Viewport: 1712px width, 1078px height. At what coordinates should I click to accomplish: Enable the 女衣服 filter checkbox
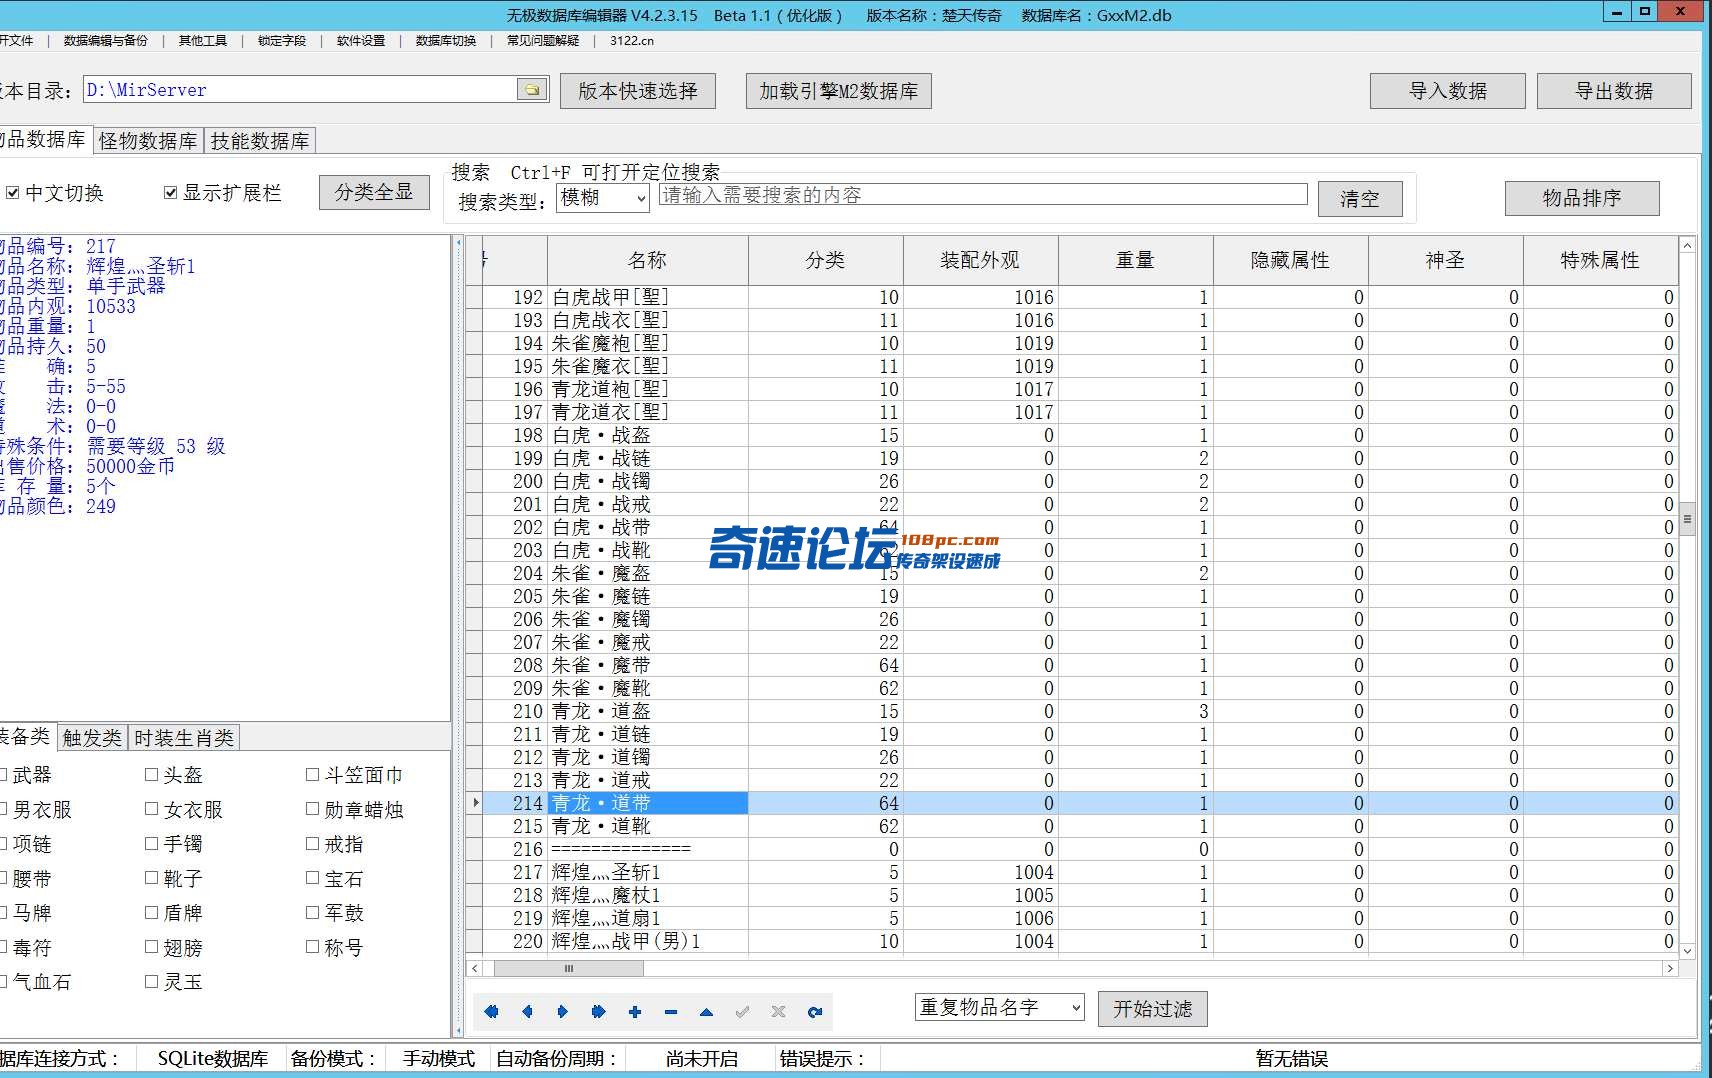pos(152,809)
